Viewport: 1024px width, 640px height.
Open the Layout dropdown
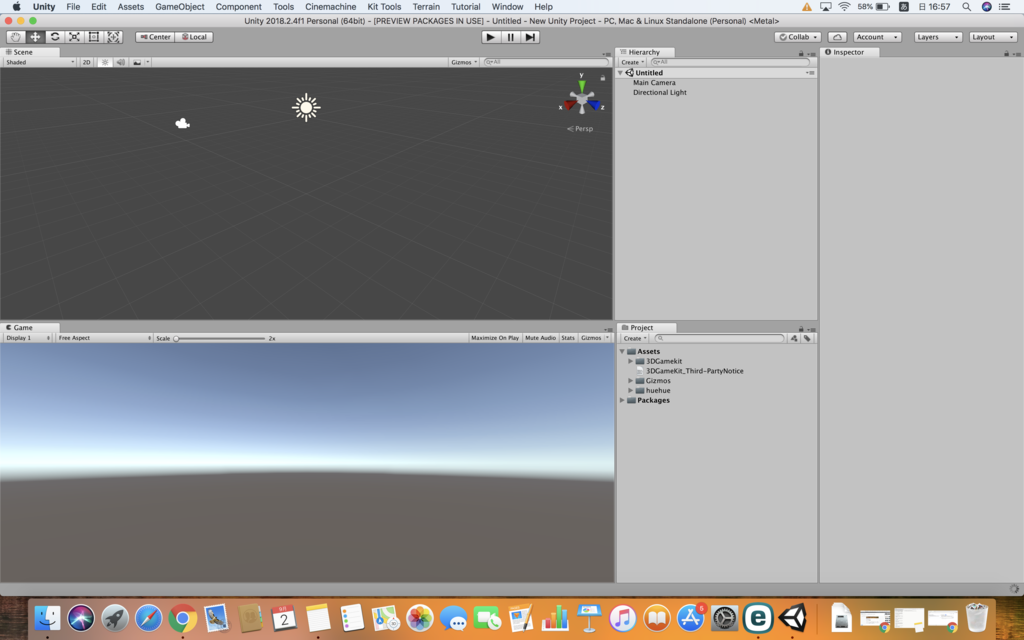click(x=993, y=37)
